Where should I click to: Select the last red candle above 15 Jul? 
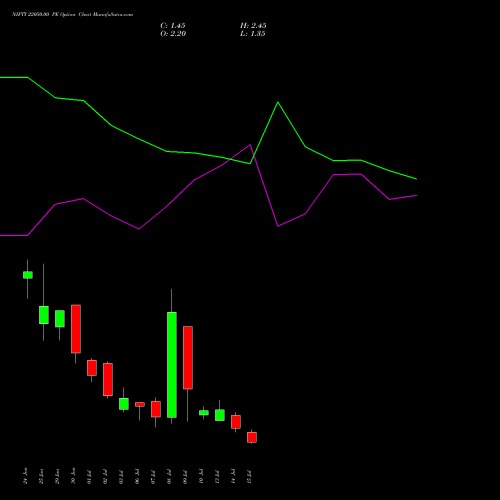pos(252,437)
